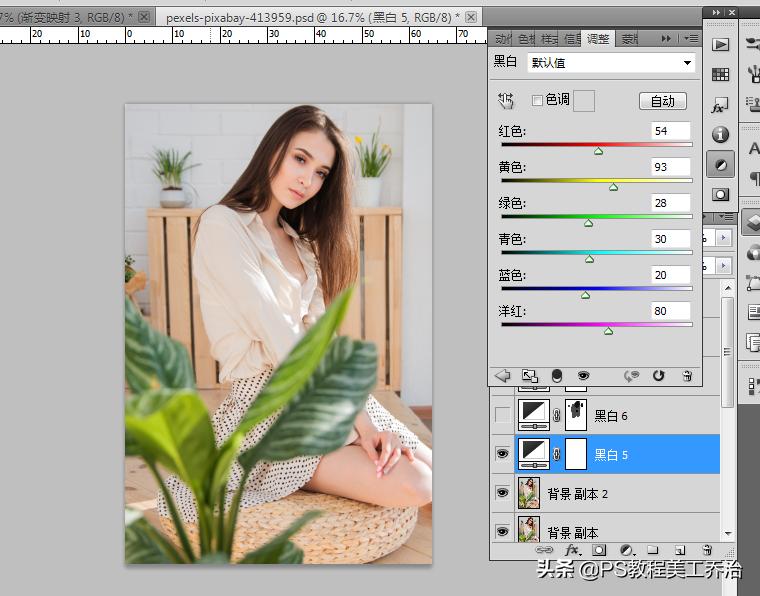Click the 青色 value field showing 30
The image size is (760, 596).
670,238
